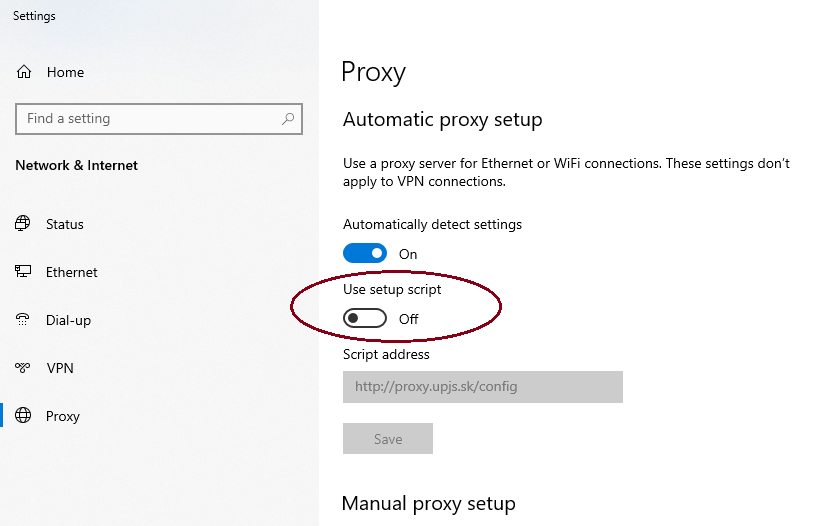Image resolution: width=823 pixels, height=526 pixels.
Task: Select the Proxy menu entry
Action: tap(62, 416)
